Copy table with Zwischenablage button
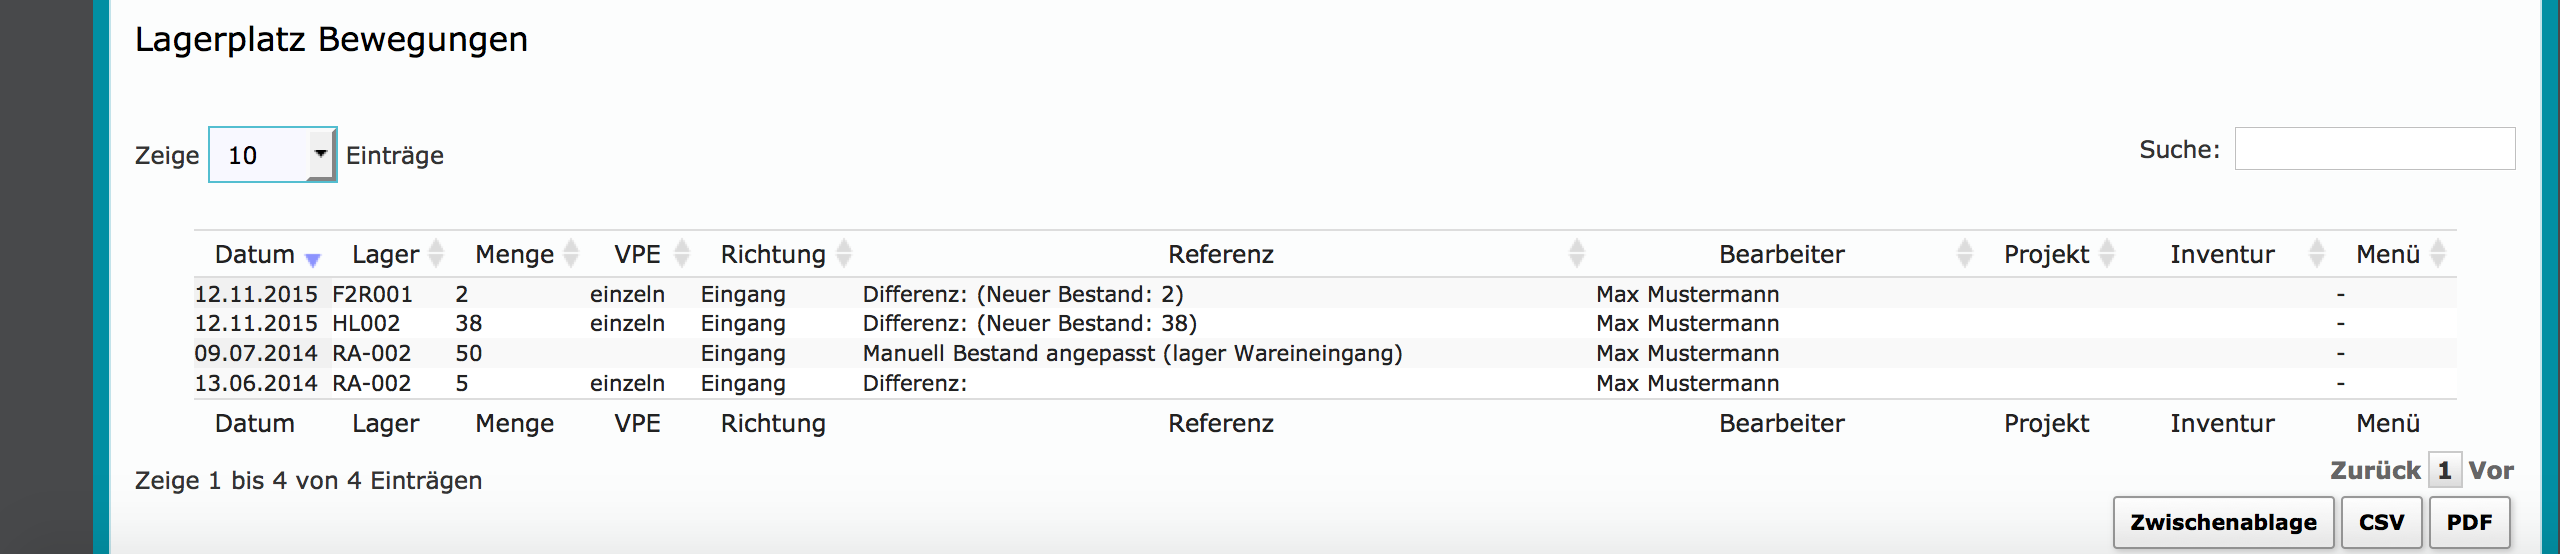This screenshot has width=2560, height=554. point(2223,522)
